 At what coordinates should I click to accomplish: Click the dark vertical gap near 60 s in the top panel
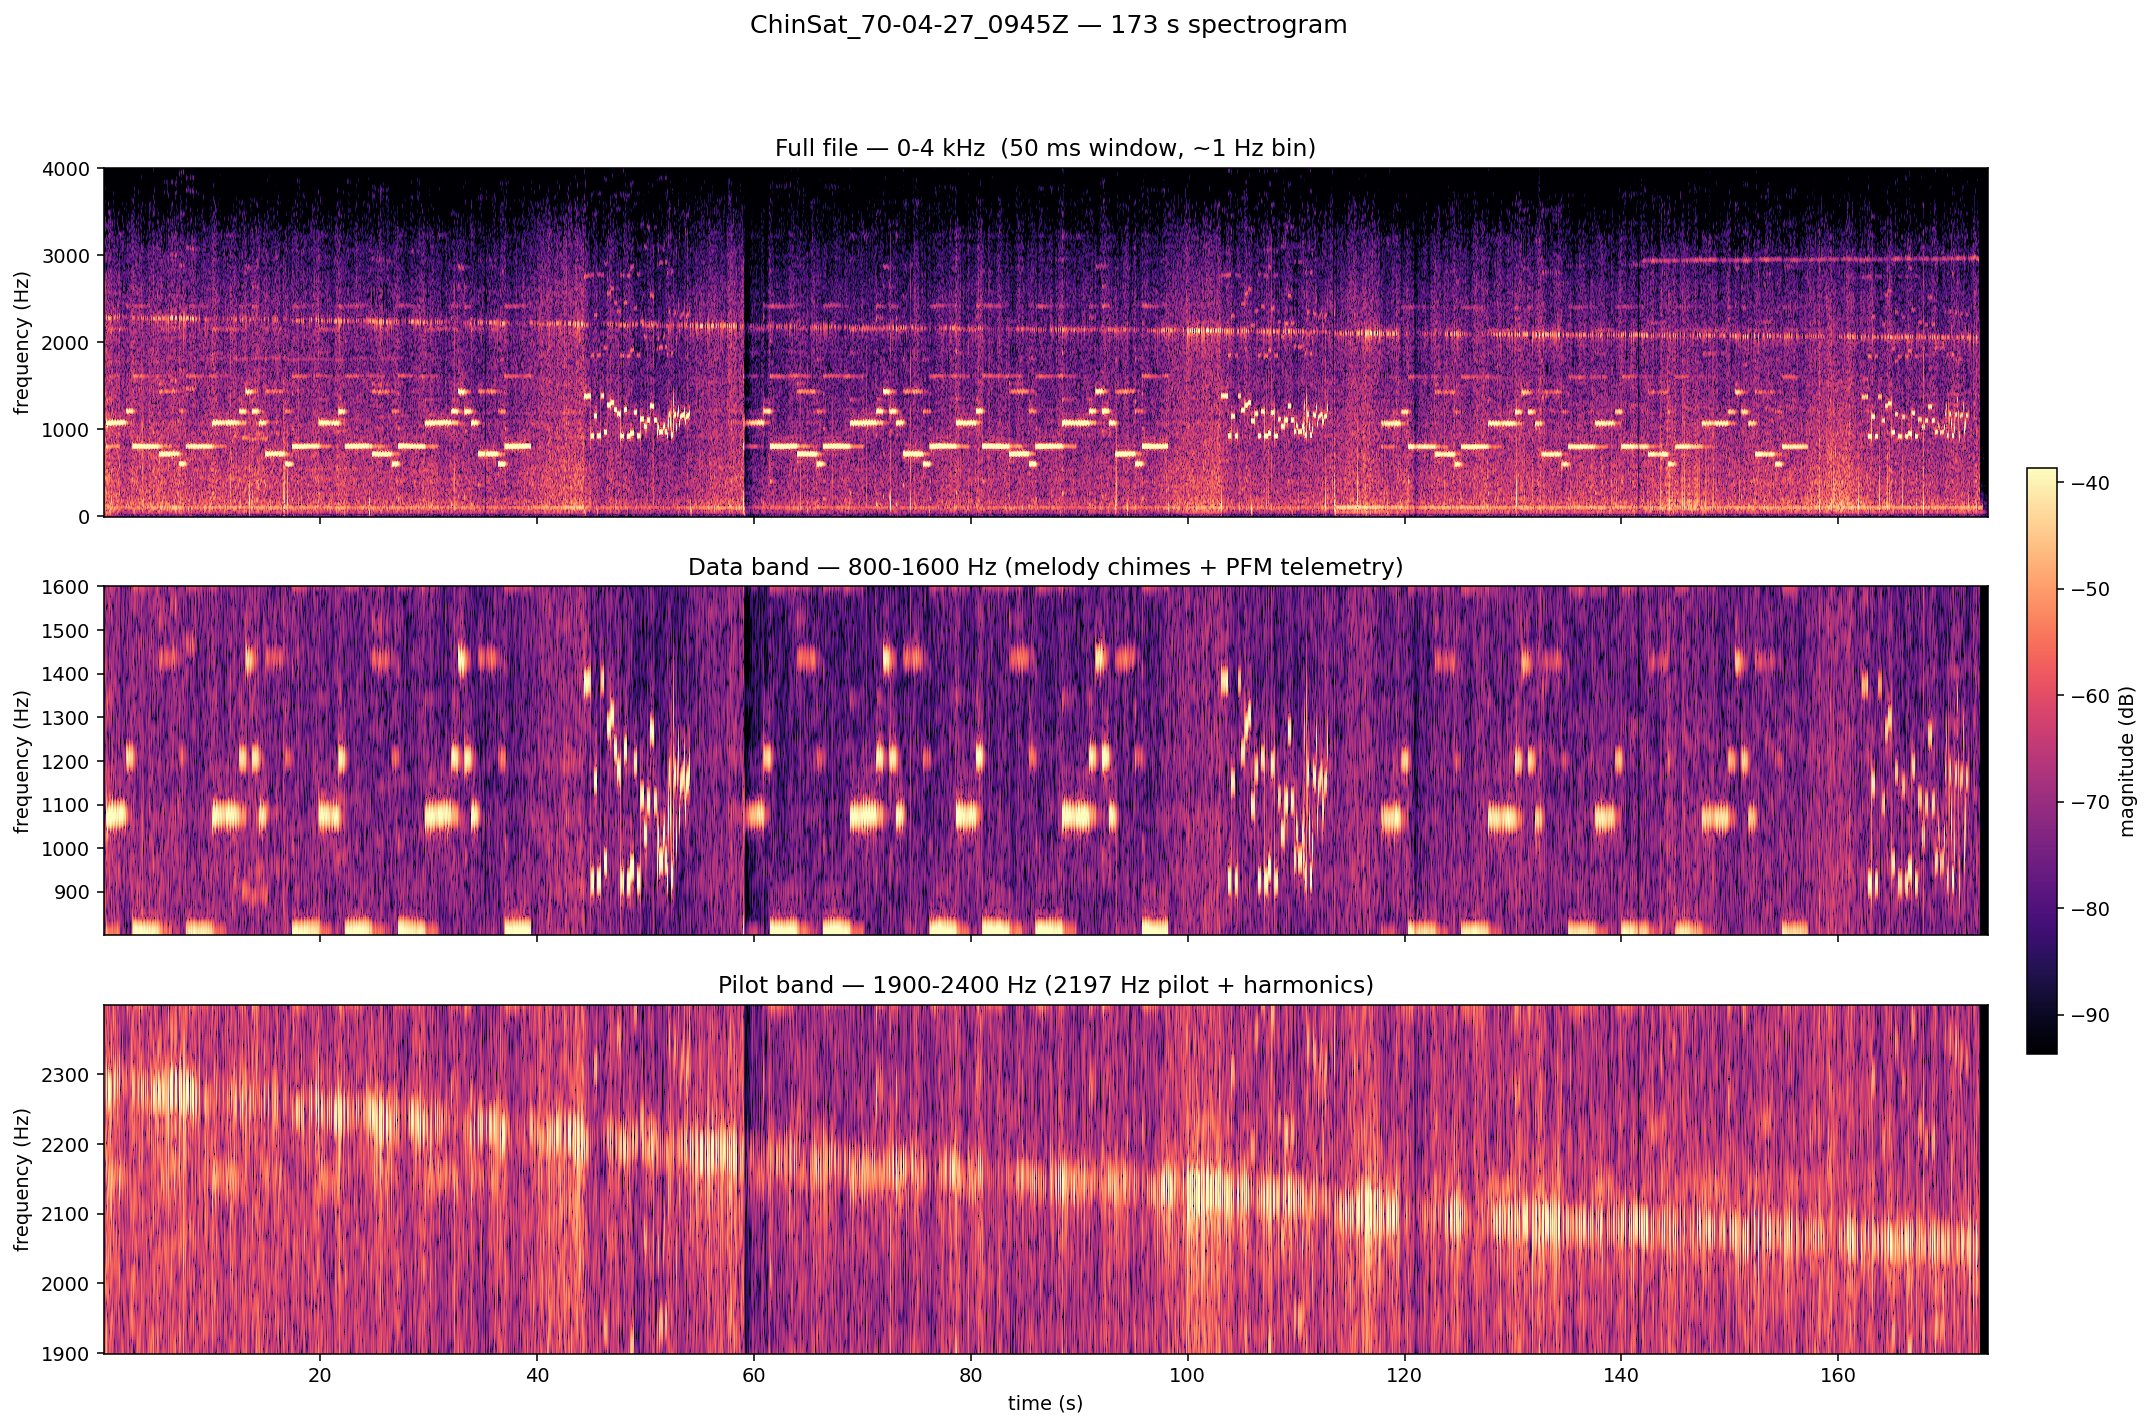pyautogui.click(x=748, y=340)
